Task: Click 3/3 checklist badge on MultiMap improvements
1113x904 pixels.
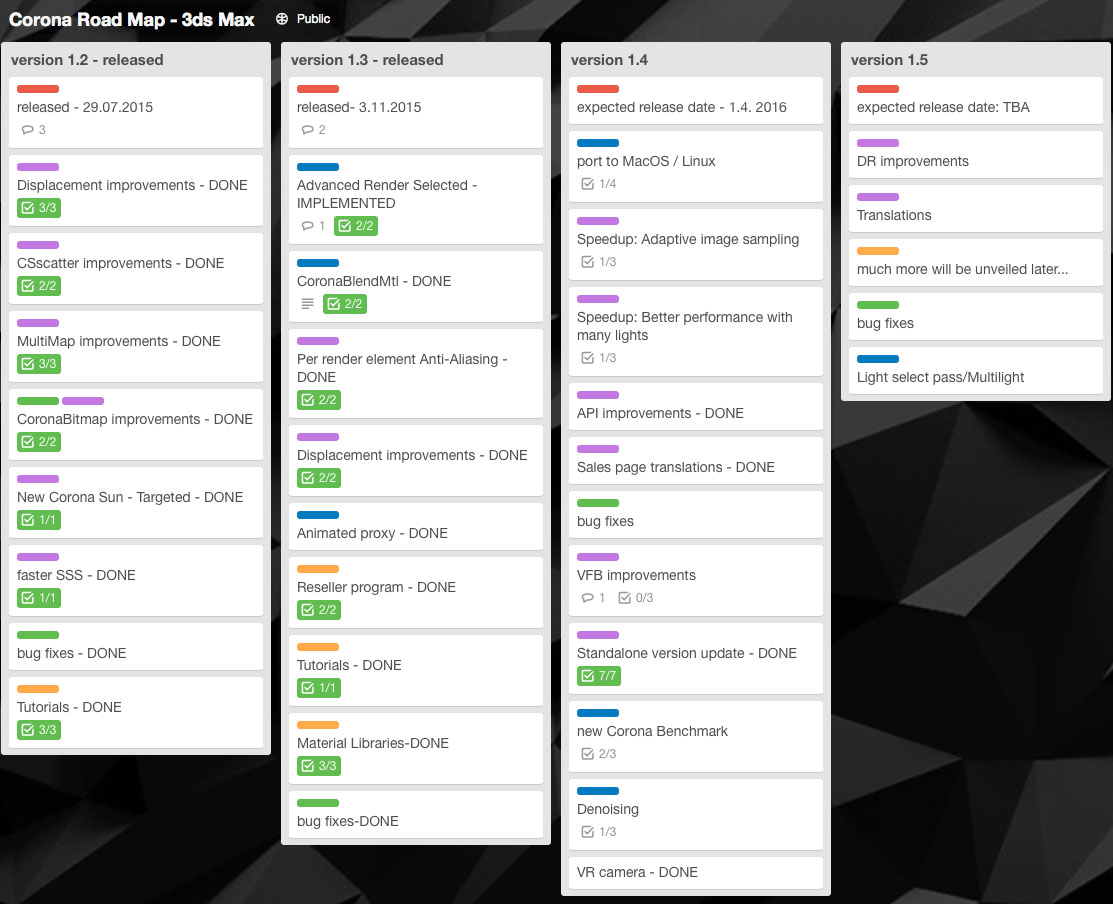Action: click(x=39, y=364)
